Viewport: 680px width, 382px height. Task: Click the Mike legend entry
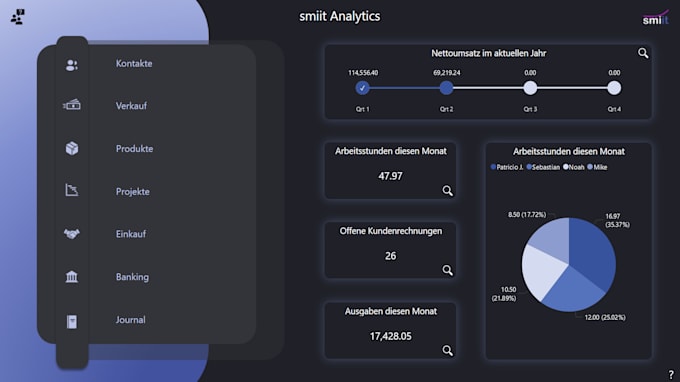click(x=597, y=167)
